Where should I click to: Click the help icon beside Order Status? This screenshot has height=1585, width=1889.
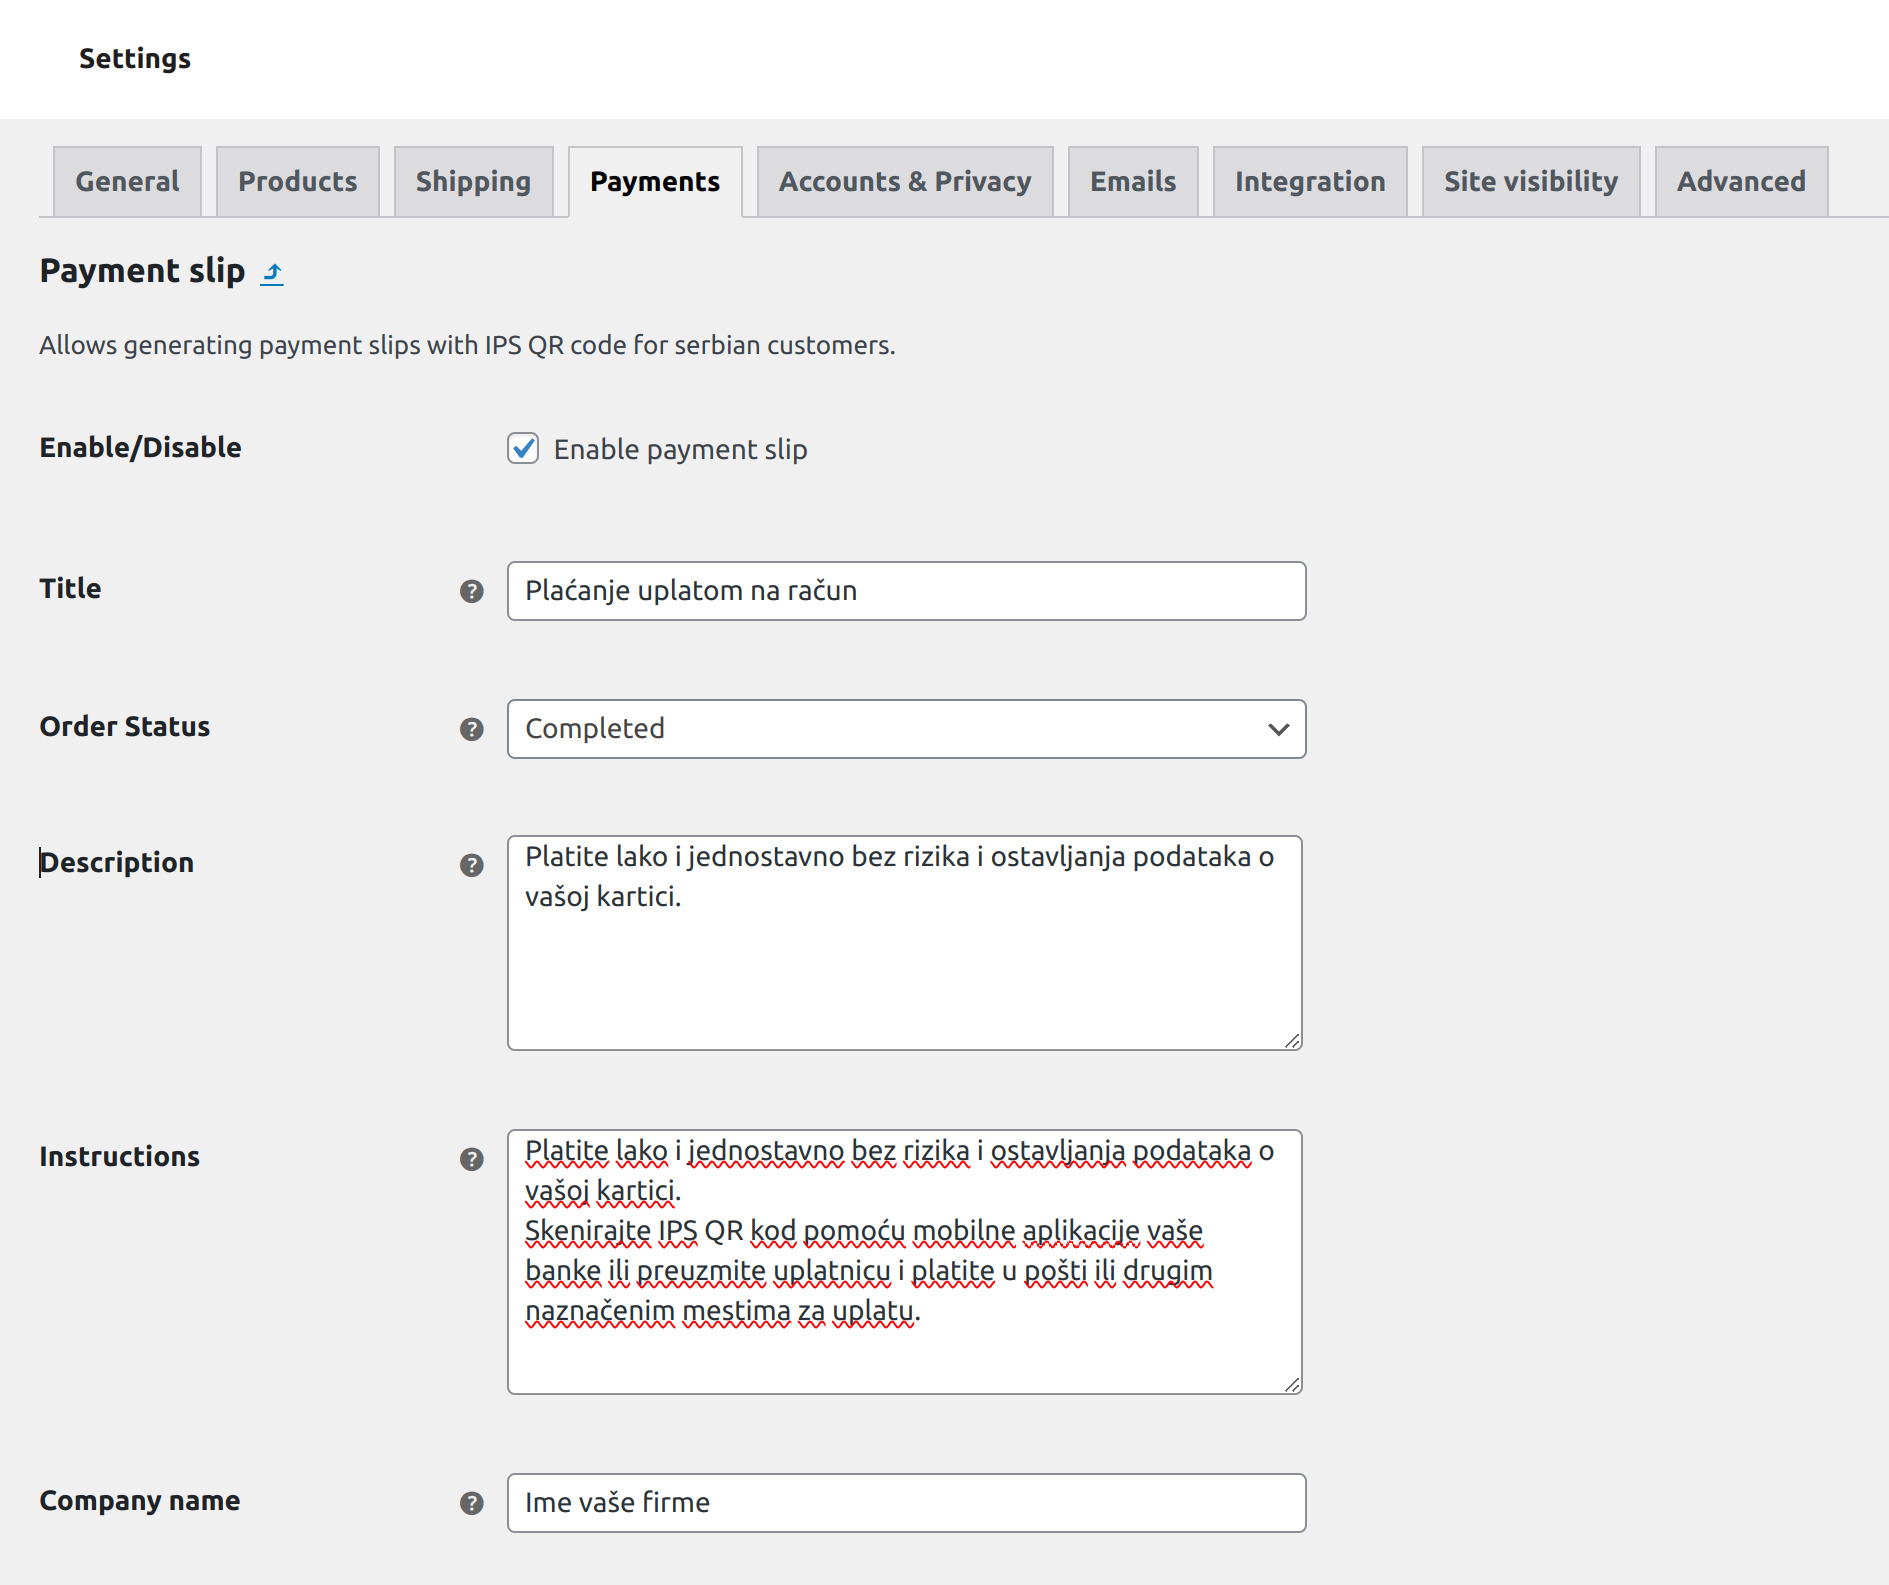tap(471, 729)
